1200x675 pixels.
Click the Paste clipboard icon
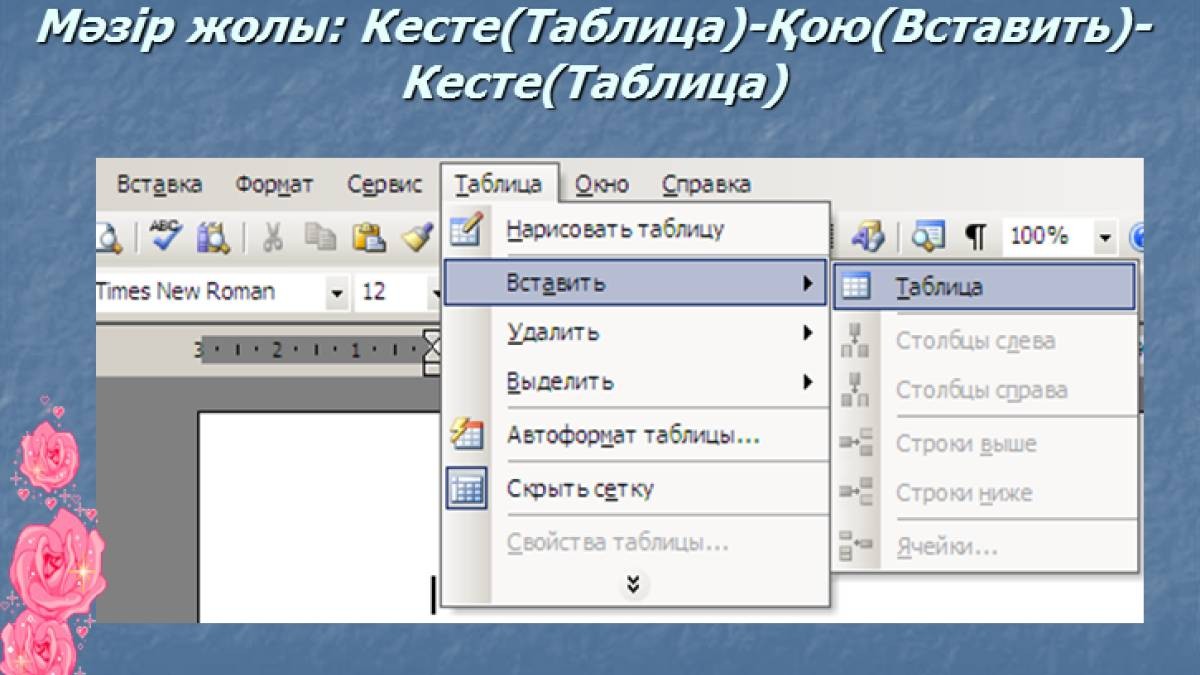point(369,236)
